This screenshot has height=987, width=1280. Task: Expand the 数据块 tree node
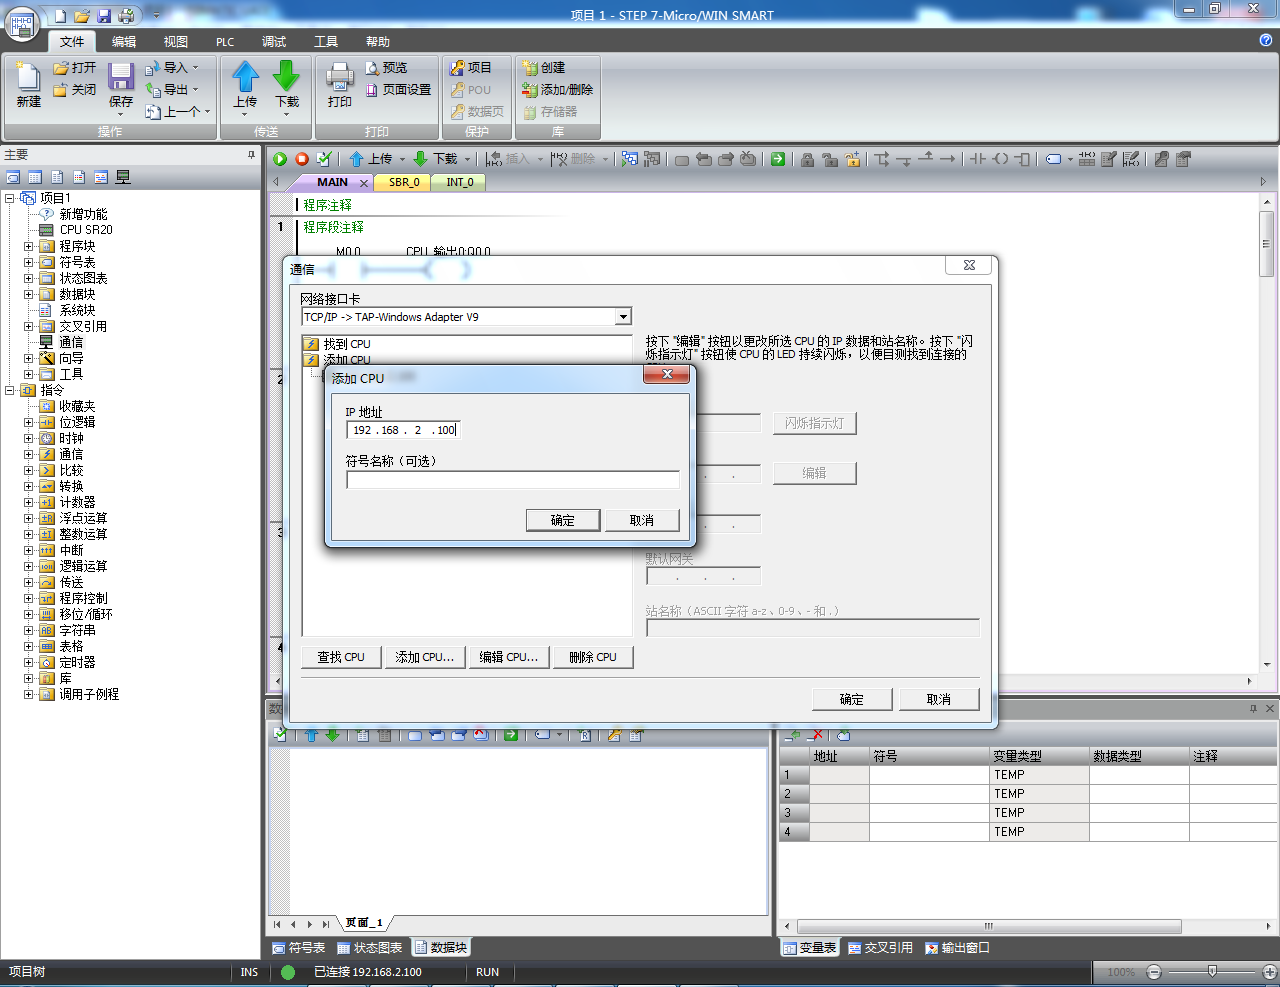click(x=29, y=294)
